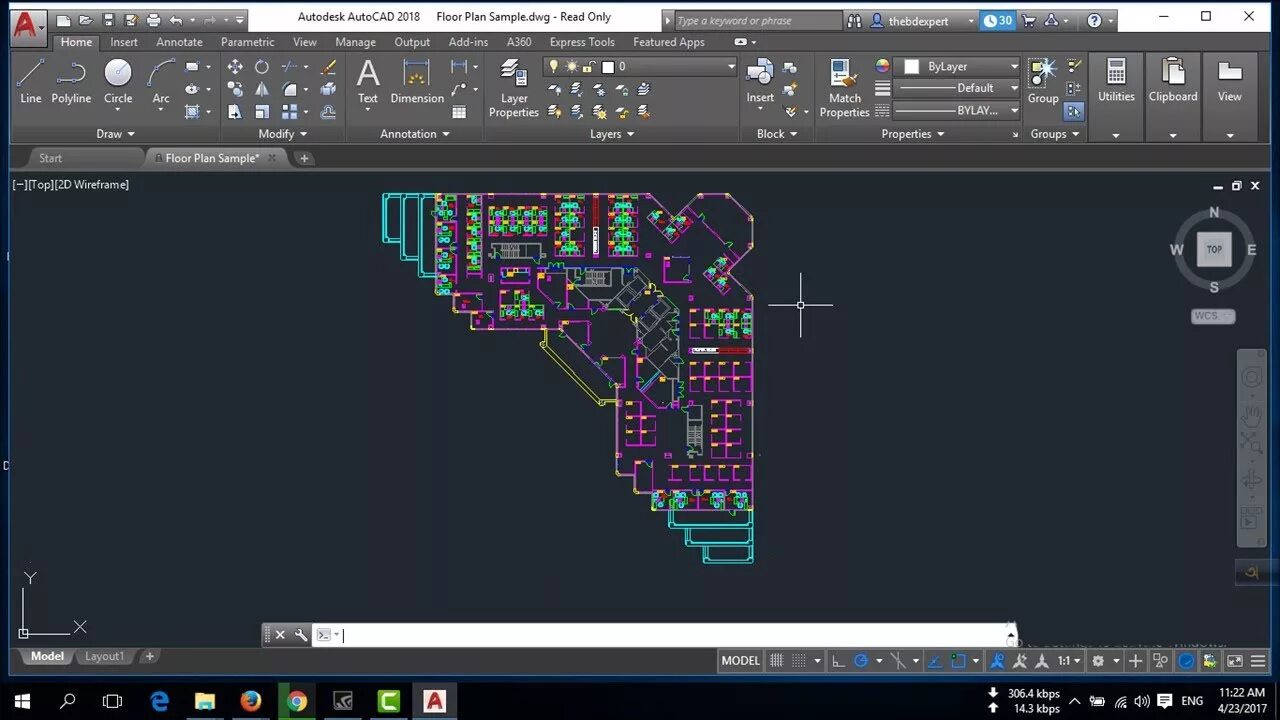Switch to Express Tools tab
Screen dimensions: 1280x720
582,42
